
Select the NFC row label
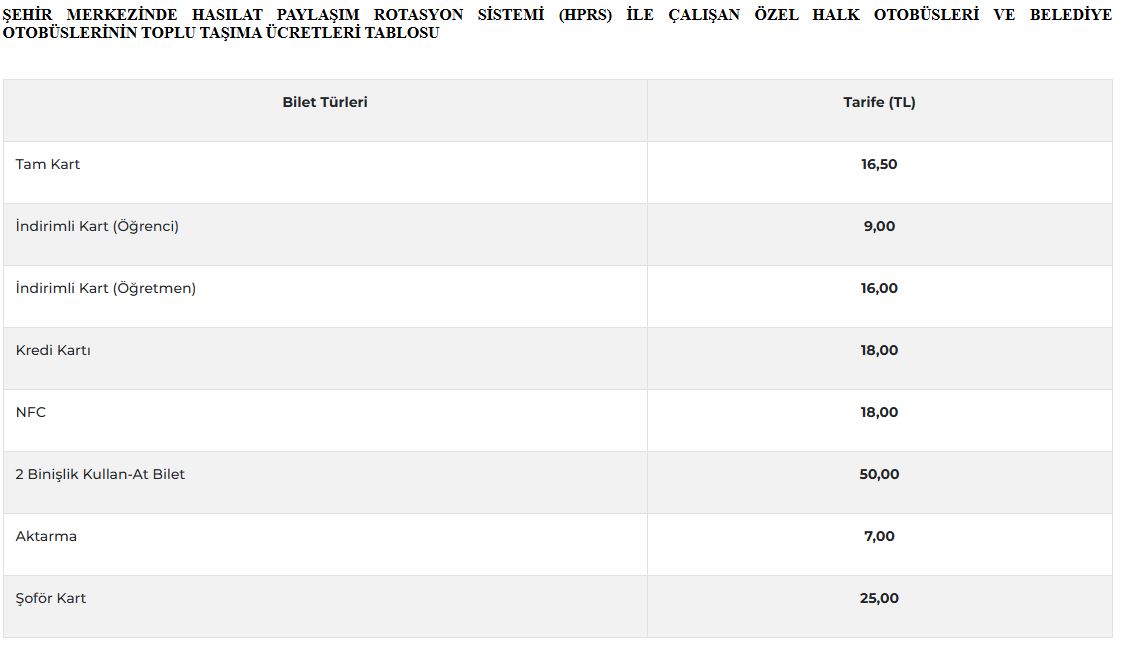click(30, 412)
